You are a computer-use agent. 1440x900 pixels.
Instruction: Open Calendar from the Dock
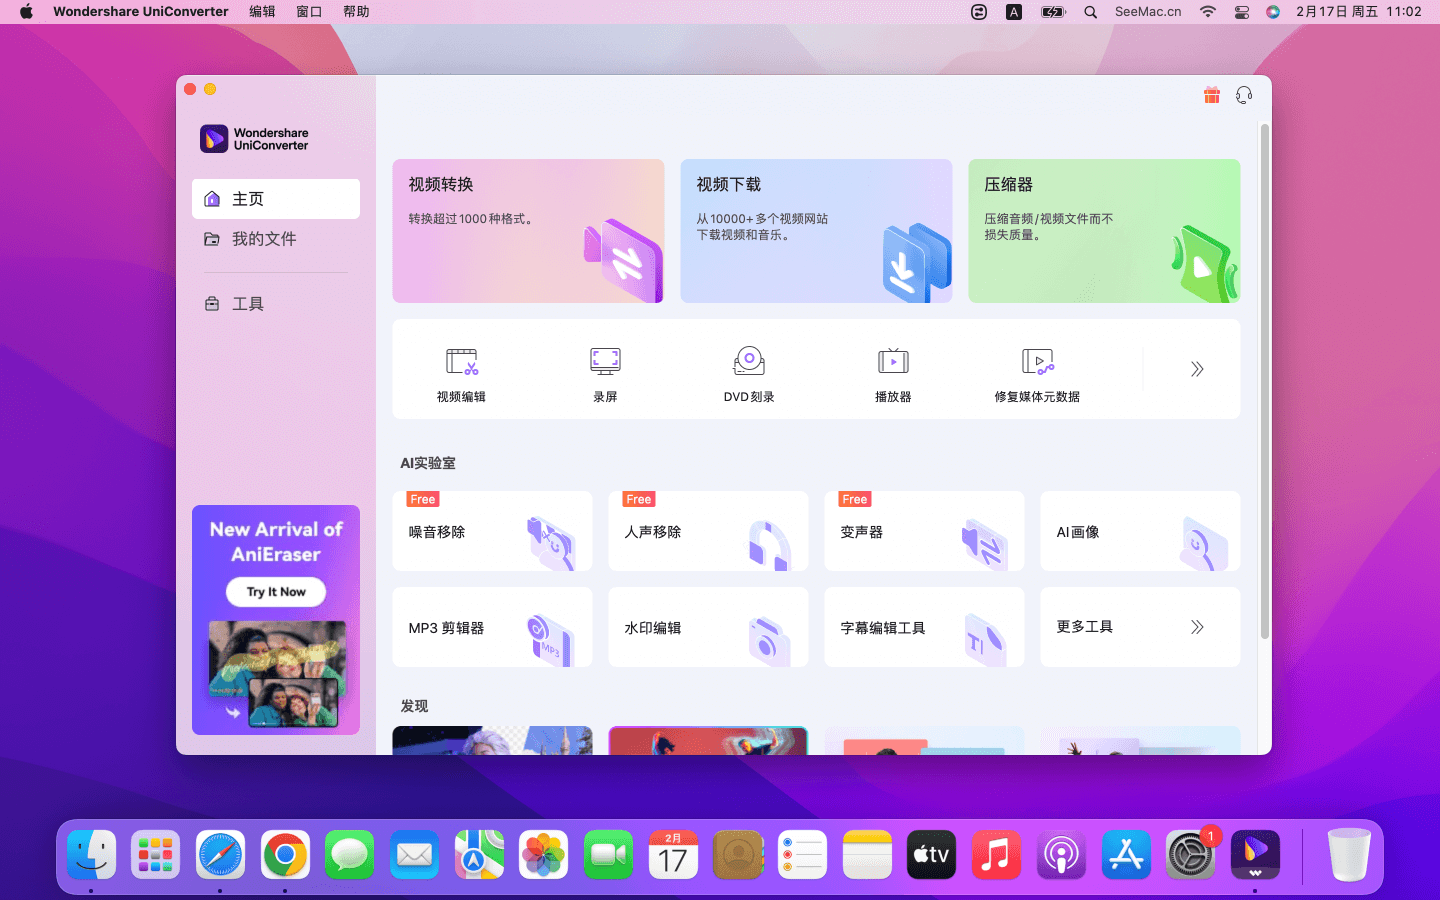673,855
